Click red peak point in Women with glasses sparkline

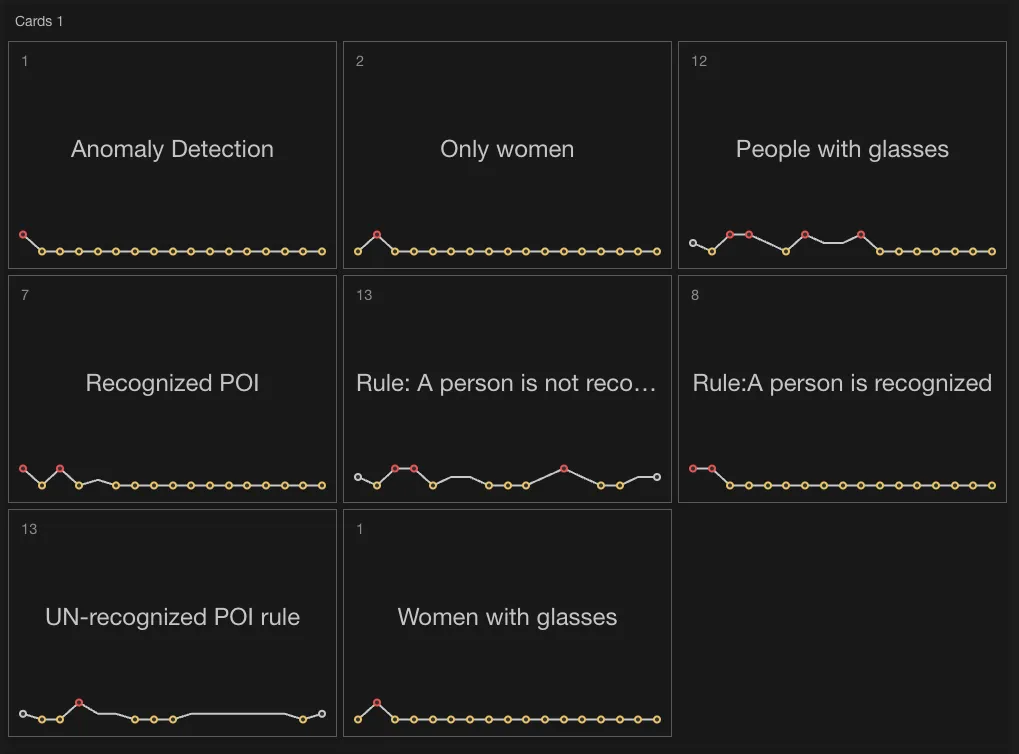(377, 703)
